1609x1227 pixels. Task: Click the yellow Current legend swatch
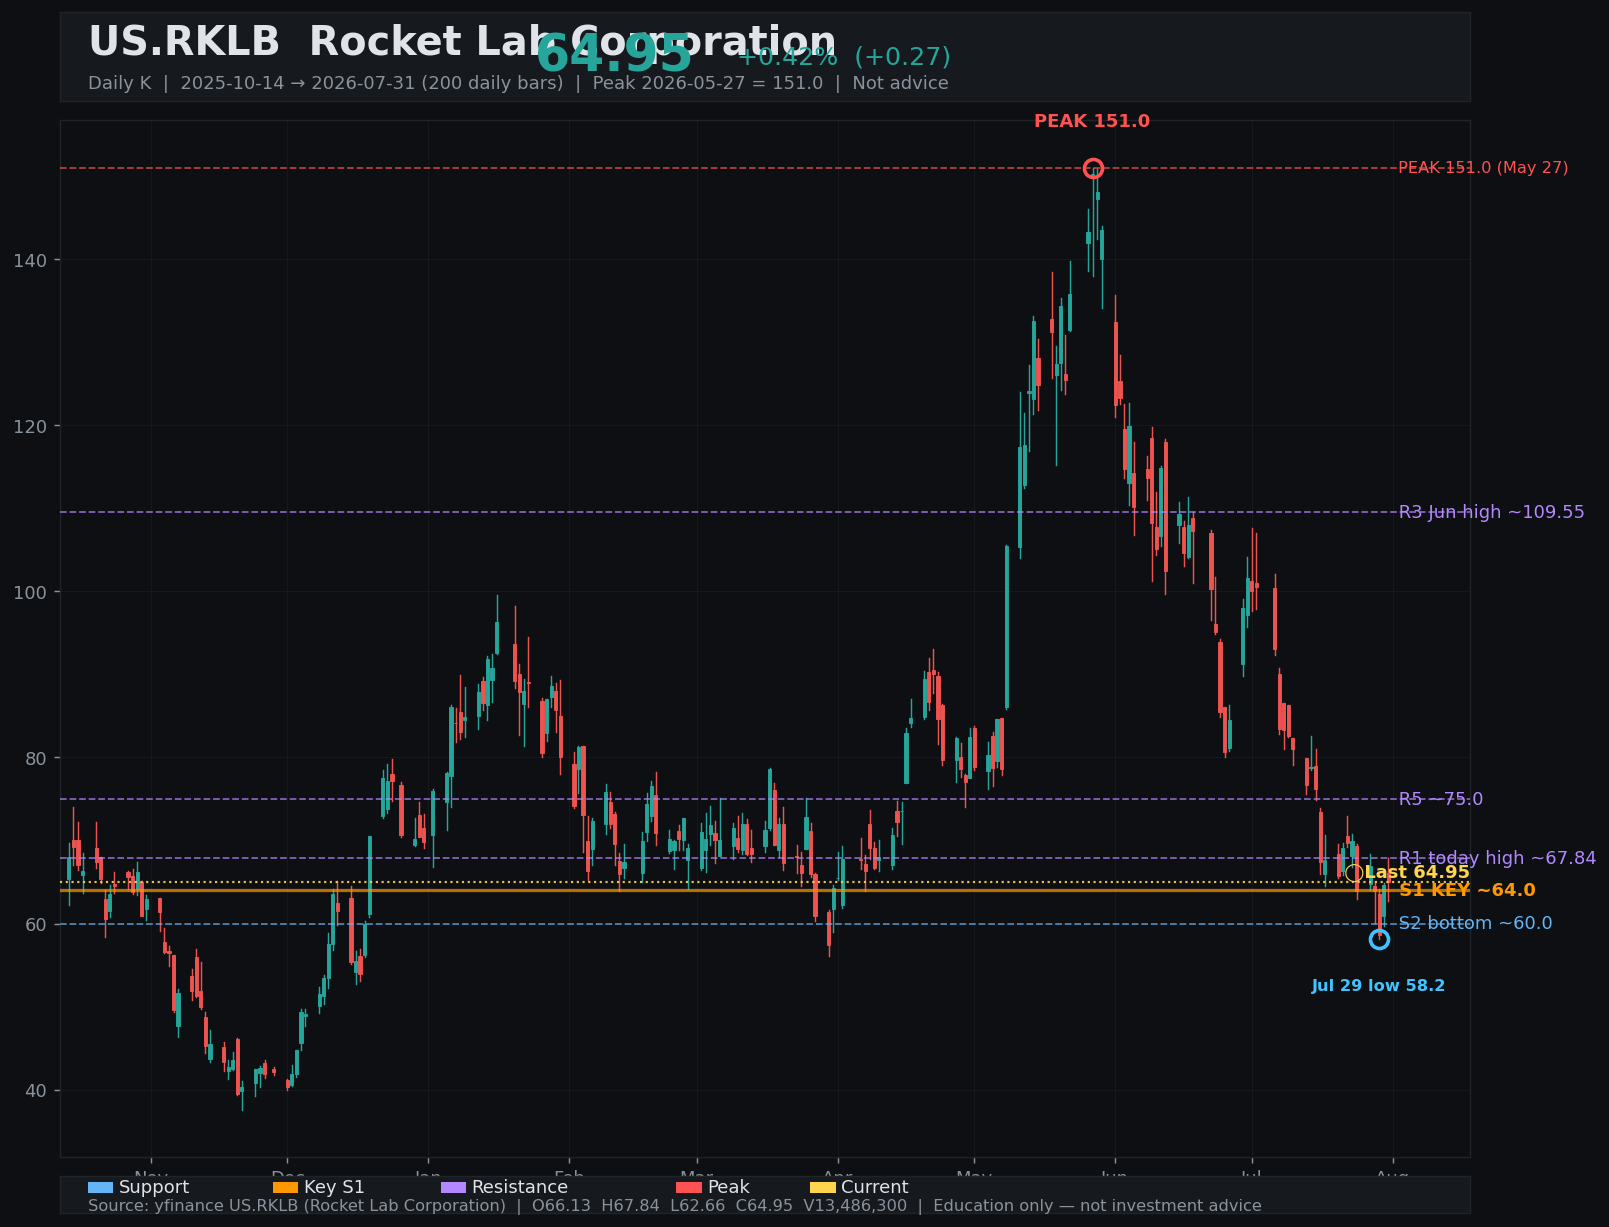[823, 1188]
